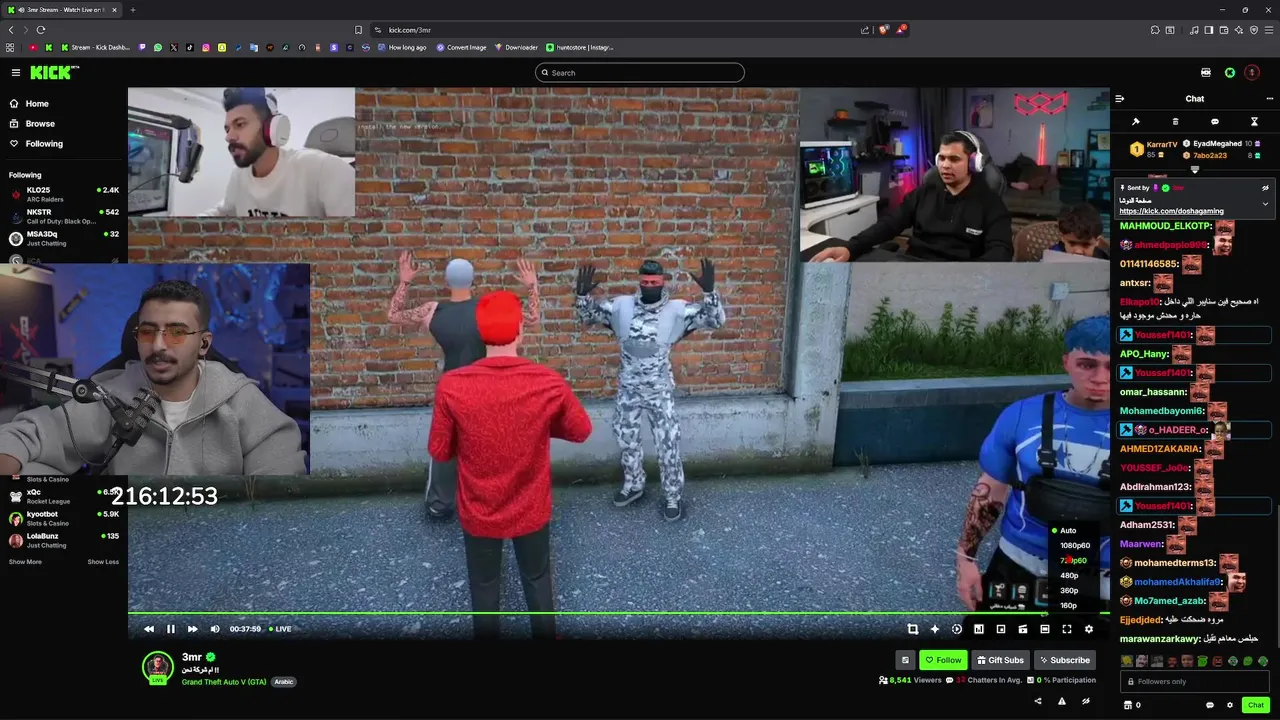Hide the pinned message with the eye-slash icon
The image size is (1280, 720).
tap(1265, 188)
